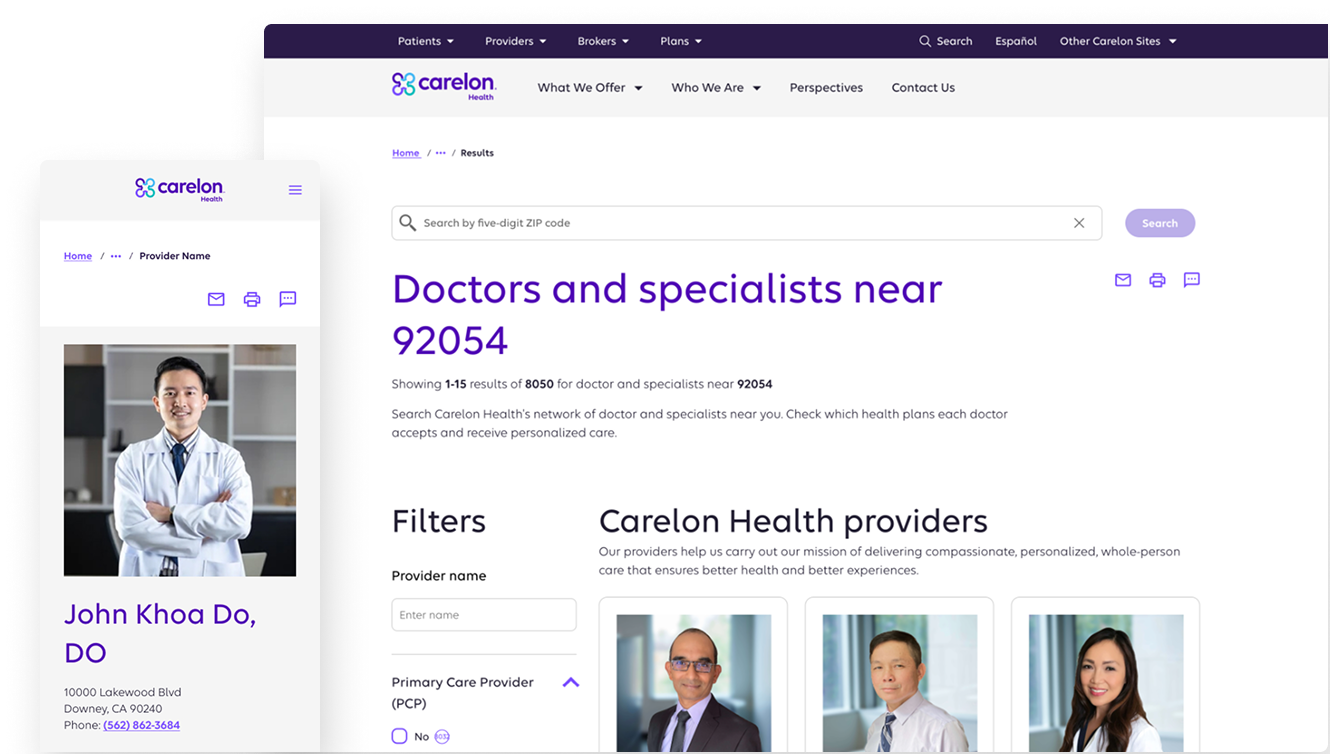1330x754 pixels.
Task: Open the chat feedback icon near the print icon
Action: point(1191,280)
